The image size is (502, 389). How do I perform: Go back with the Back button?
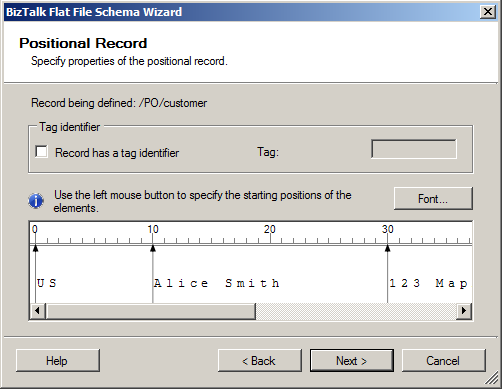coord(260,360)
